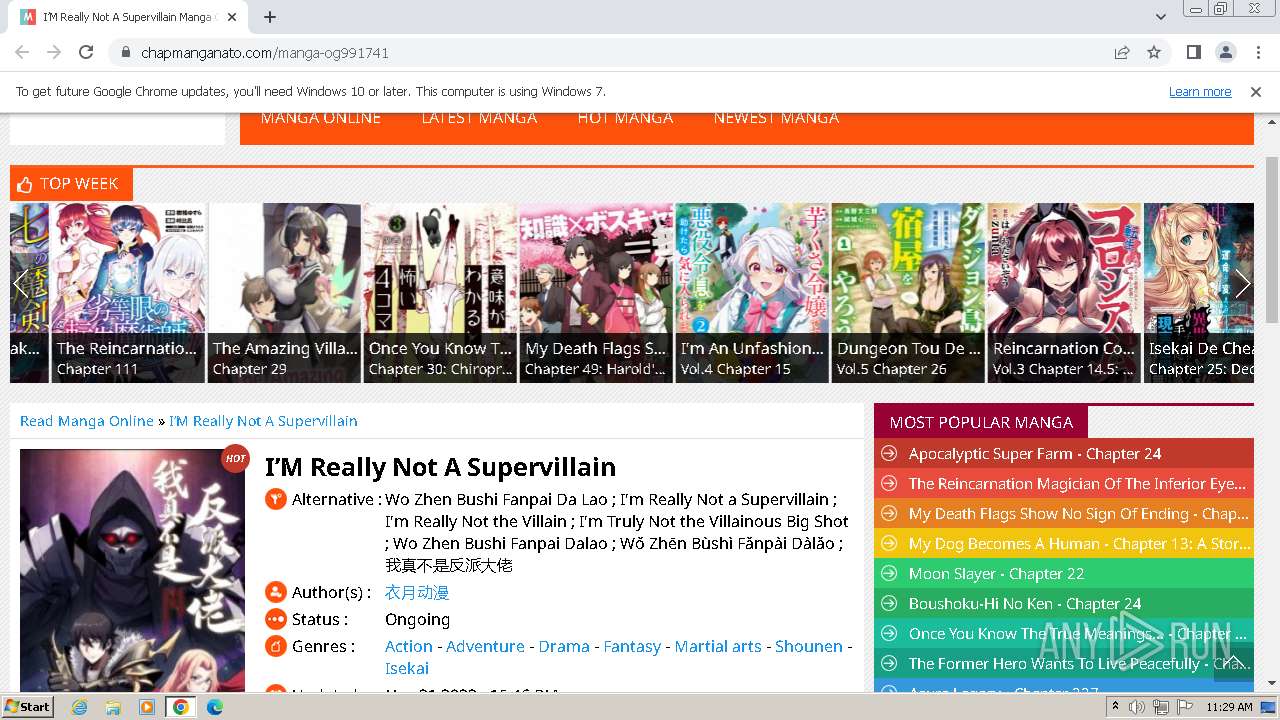The width and height of the screenshot is (1280, 720).
Task: Close the I'M Really Not A Supervillain tab
Action: [x=232, y=17]
